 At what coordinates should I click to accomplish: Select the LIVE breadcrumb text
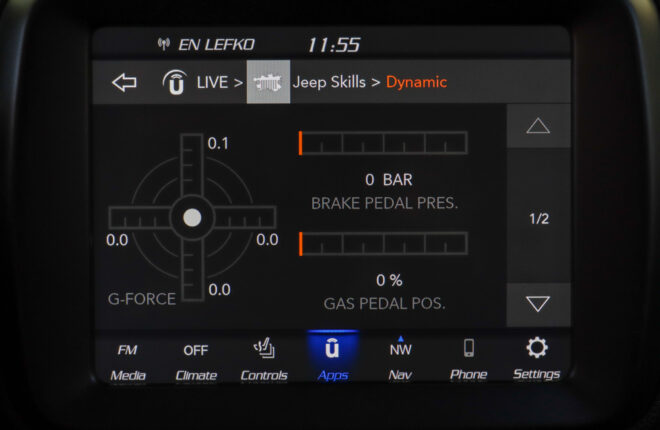pyautogui.click(x=213, y=82)
